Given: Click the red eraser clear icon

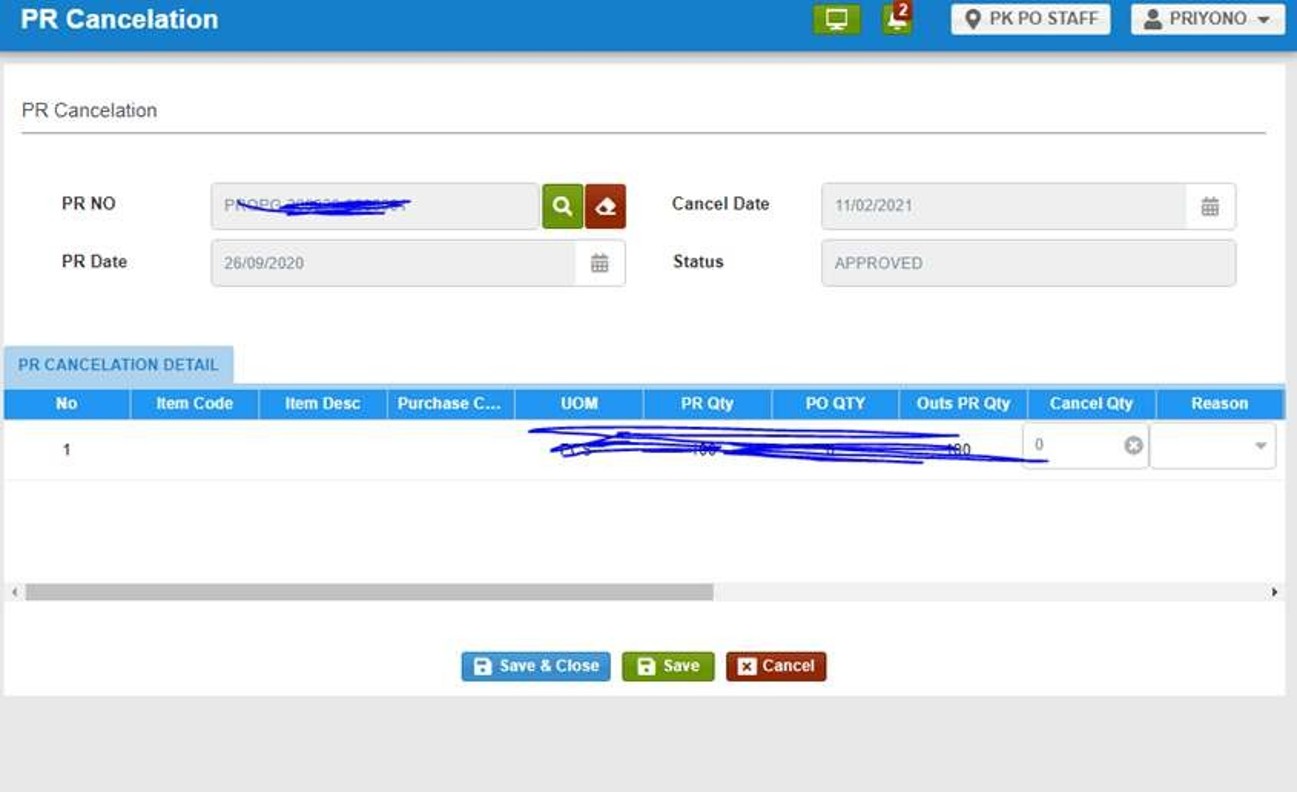Looking at the screenshot, I should coord(605,206).
